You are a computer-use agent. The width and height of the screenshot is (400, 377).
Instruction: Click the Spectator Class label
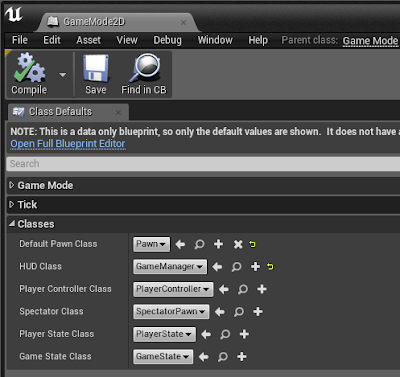[x=51, y=311]
